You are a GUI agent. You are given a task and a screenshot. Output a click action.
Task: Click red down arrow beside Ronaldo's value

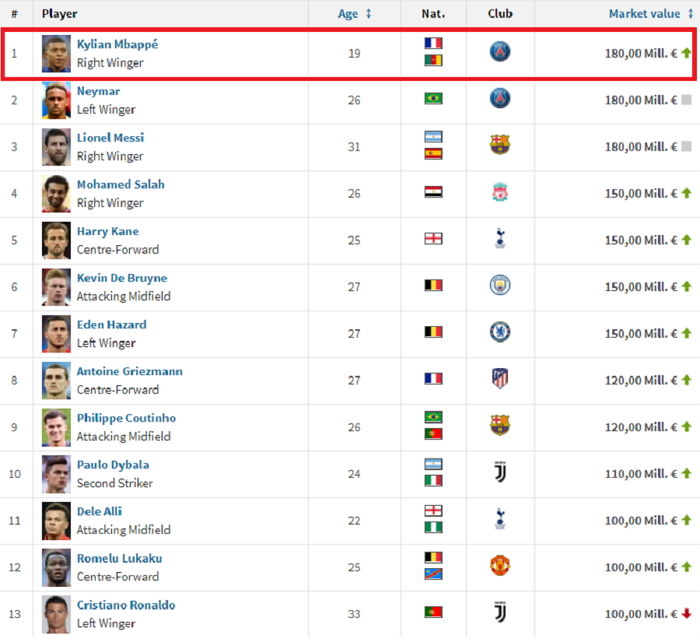pos(687,614)
